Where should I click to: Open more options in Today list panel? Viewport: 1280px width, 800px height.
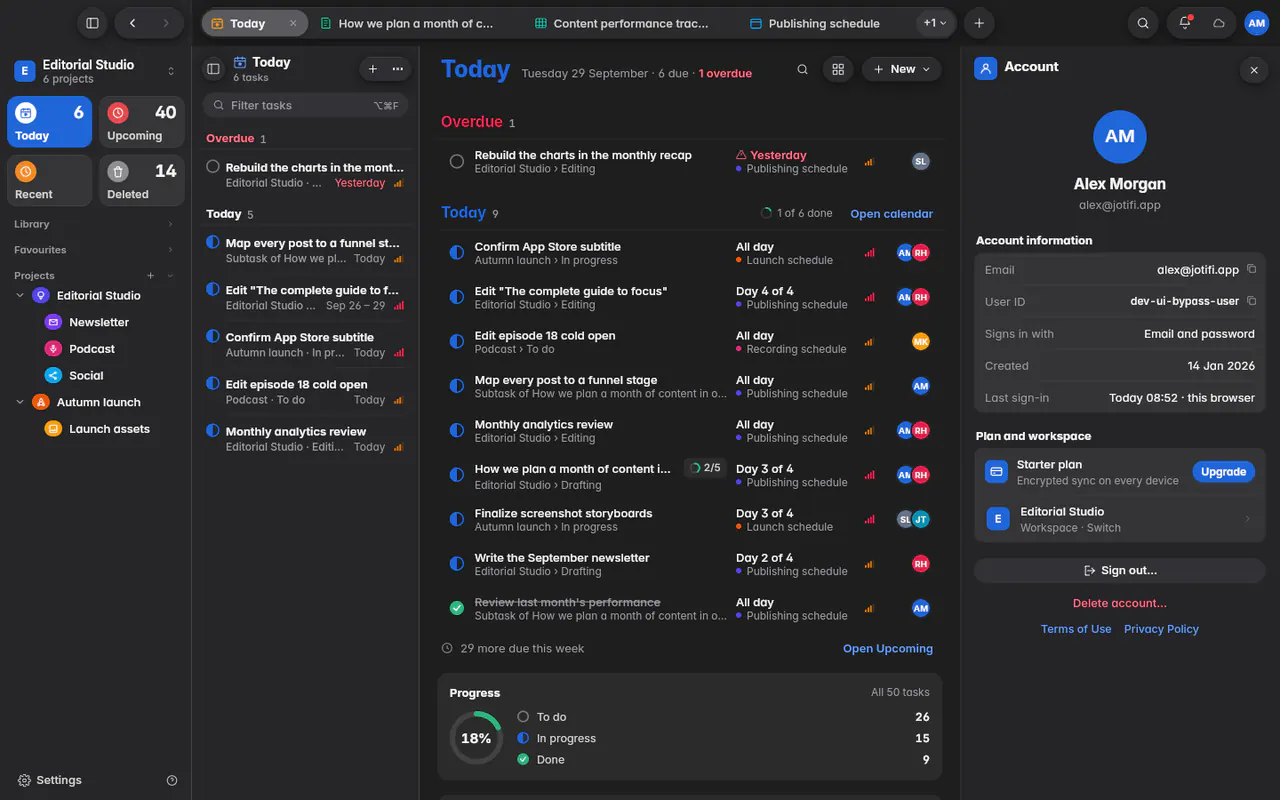pos(398,69)
